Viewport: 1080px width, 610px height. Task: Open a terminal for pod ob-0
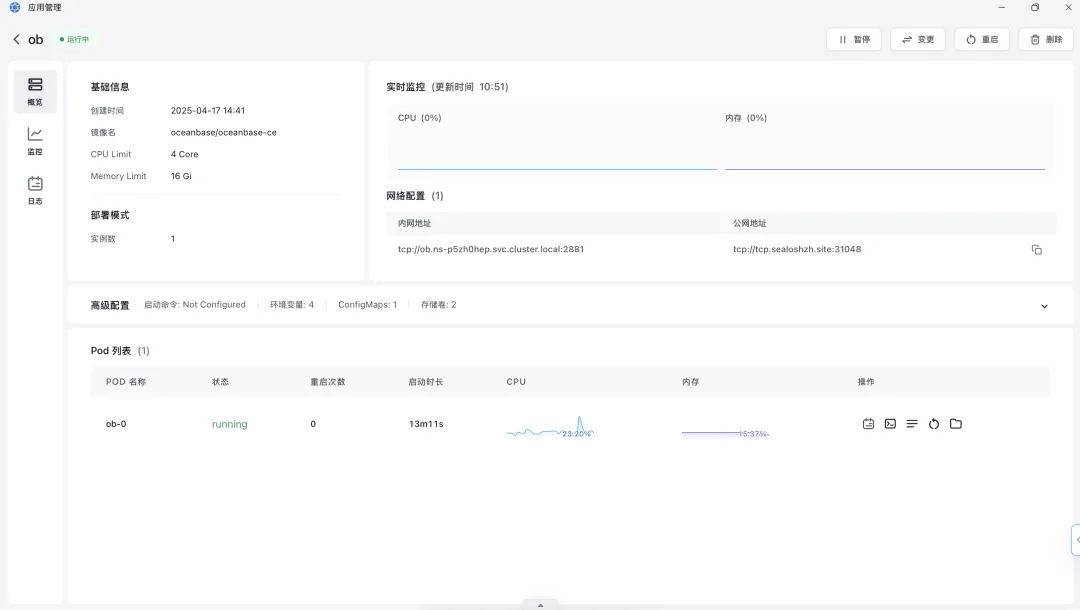click(890, 423)
